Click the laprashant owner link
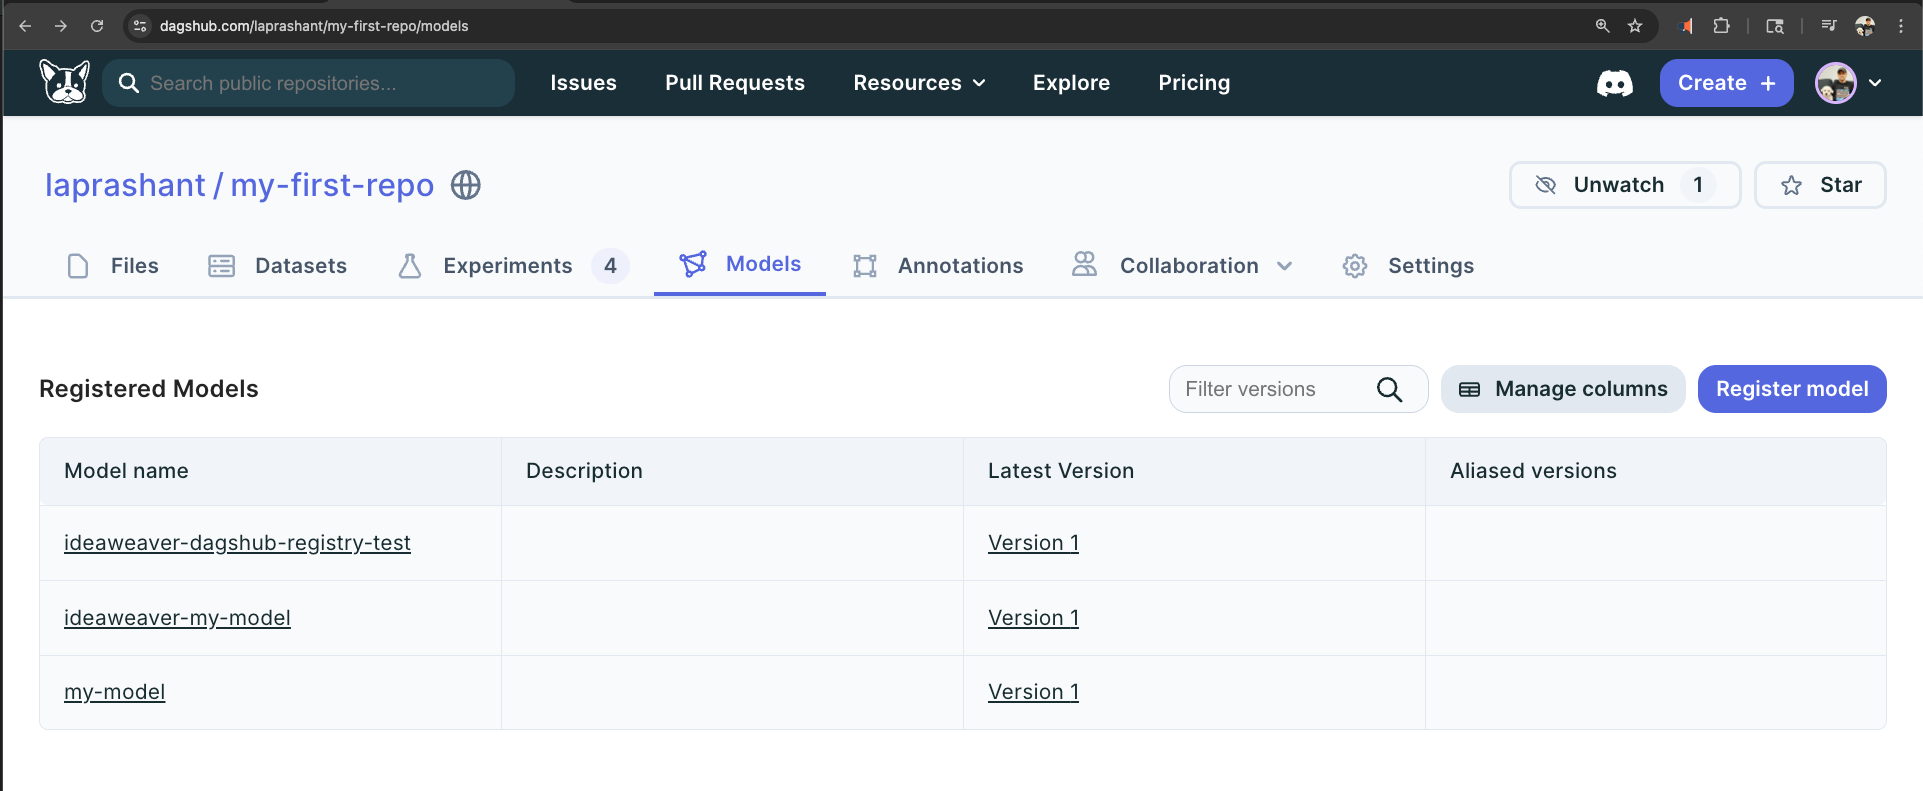Image resolution: width=1923 pixels, height=791 pixels. pos(125,185)
